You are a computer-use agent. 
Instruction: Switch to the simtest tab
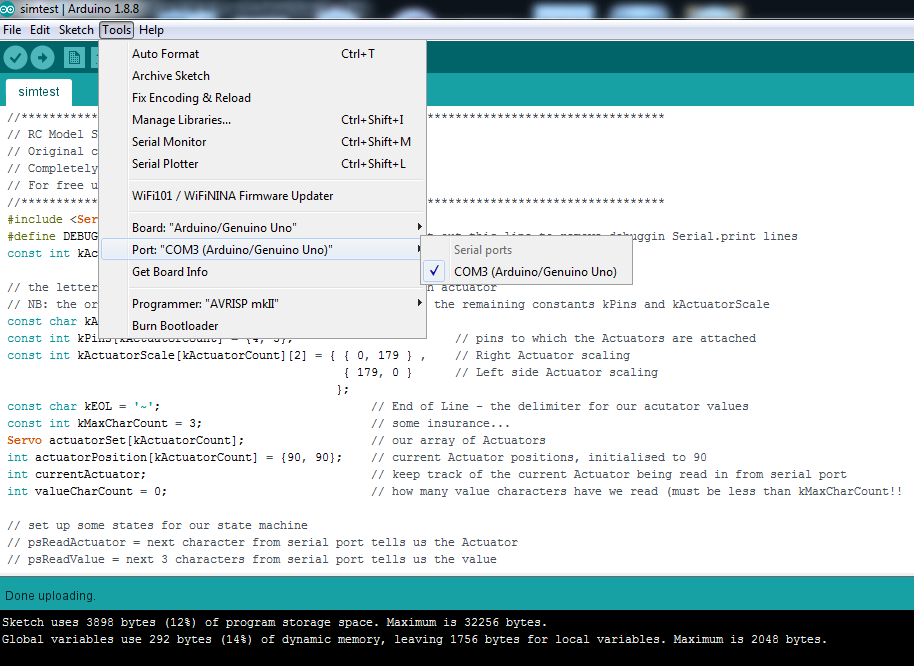coord(39,92)
